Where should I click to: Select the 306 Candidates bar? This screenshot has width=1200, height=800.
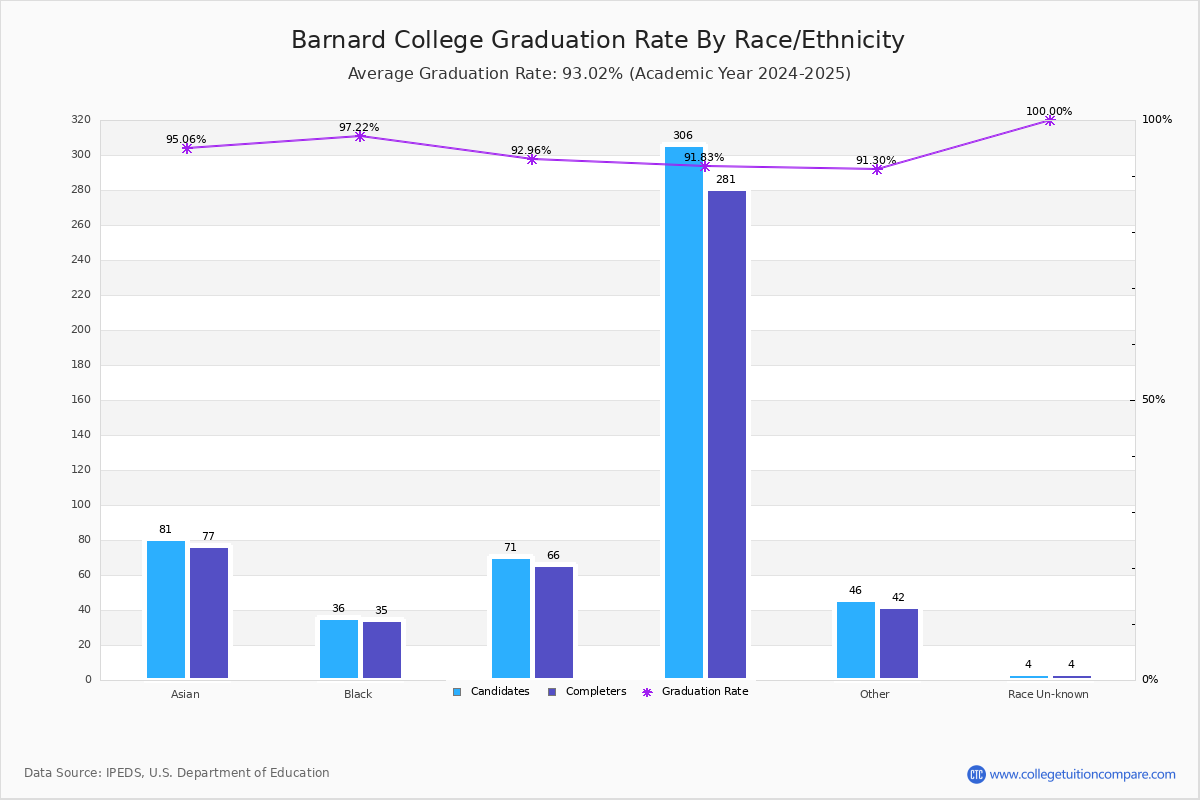pyautogui.click(x=684, y=412)
